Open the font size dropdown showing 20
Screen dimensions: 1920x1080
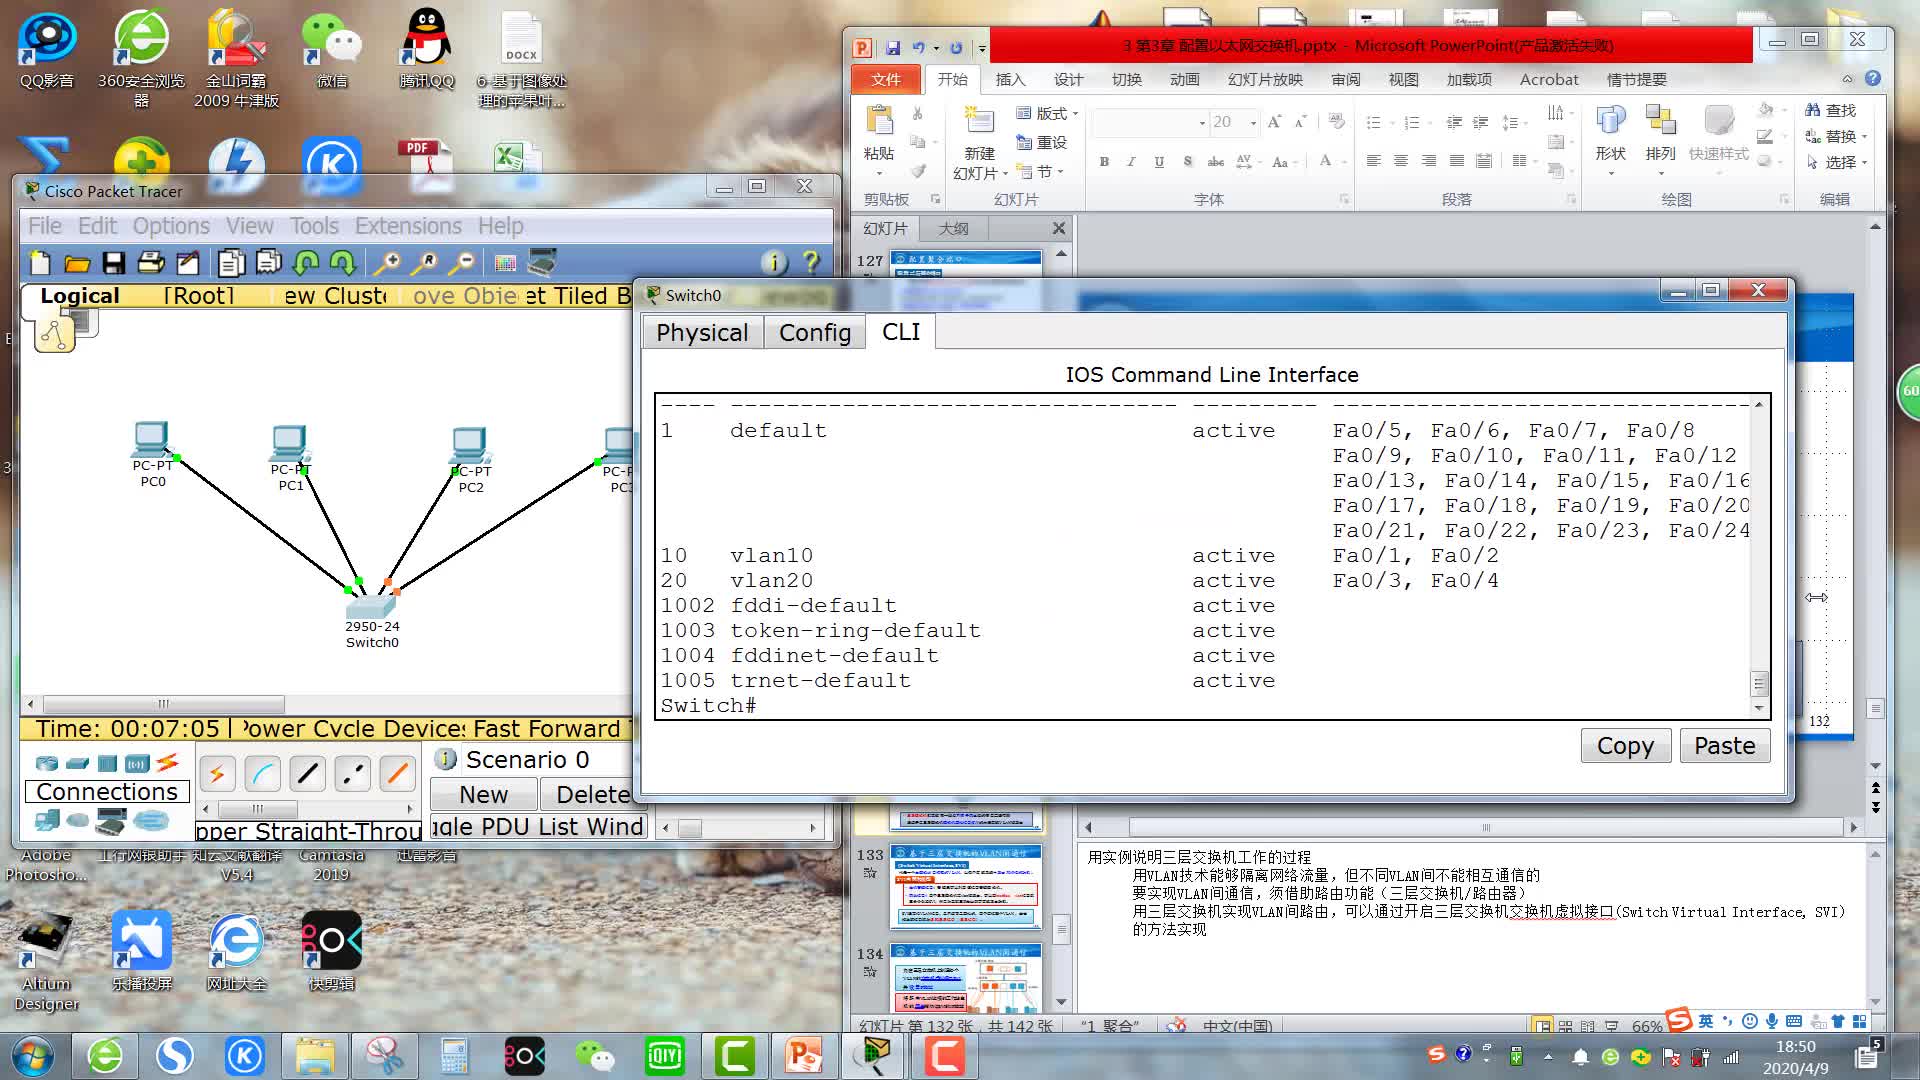coord(1253,122)
